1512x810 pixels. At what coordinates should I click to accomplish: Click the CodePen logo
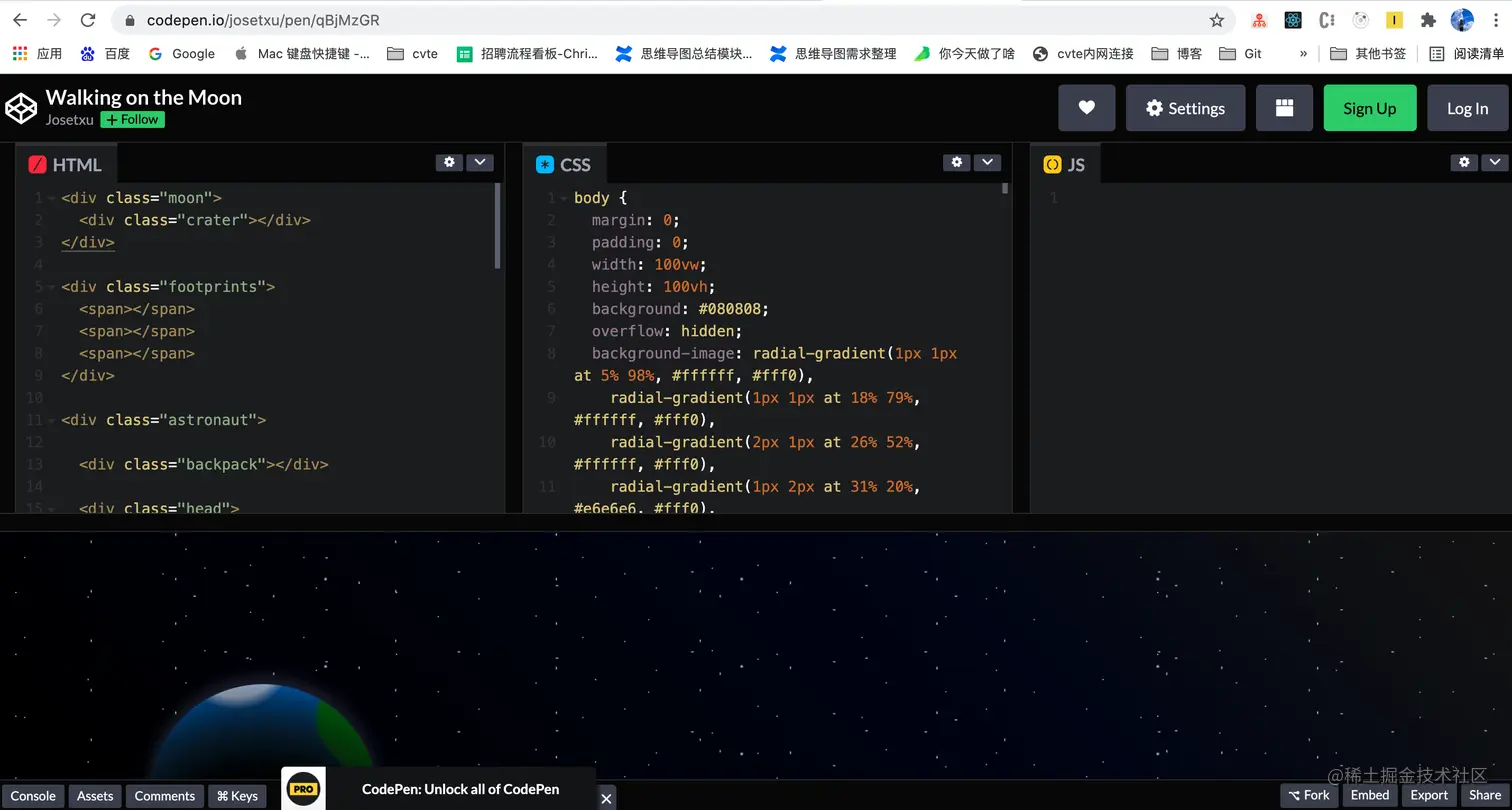click(x=21, y=108)
